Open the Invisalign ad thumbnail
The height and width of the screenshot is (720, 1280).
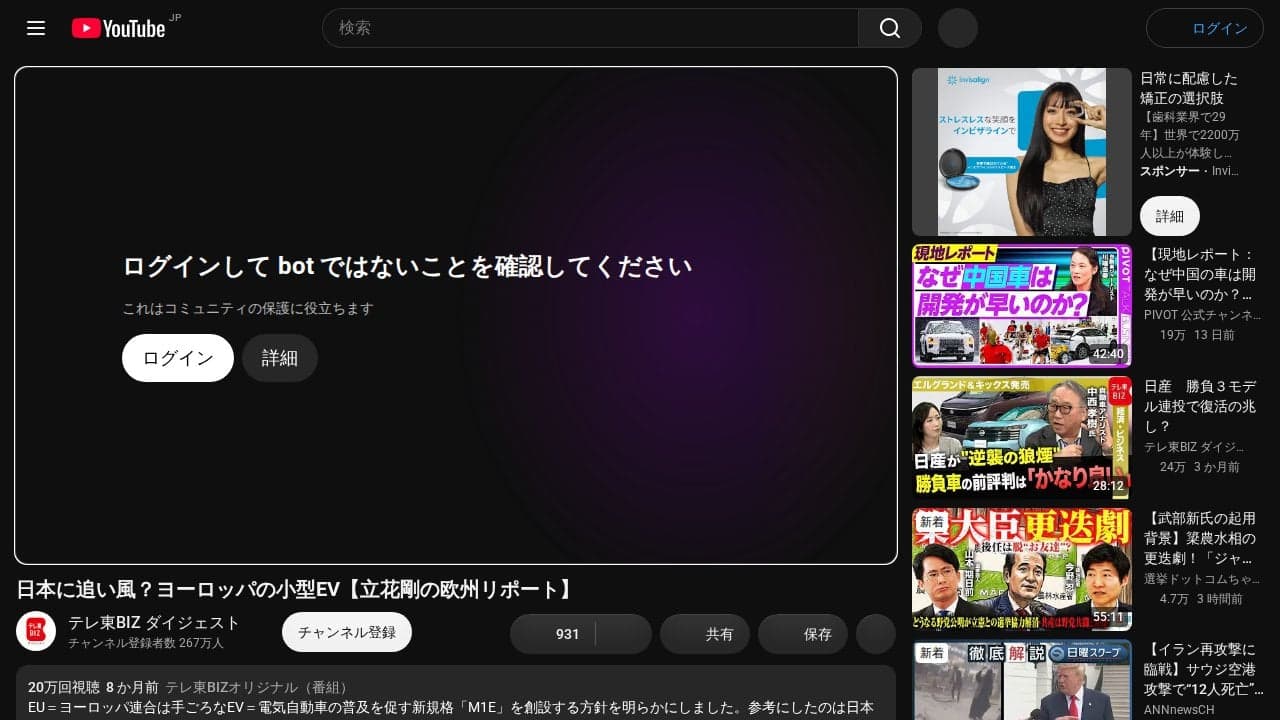point(1022,152)
